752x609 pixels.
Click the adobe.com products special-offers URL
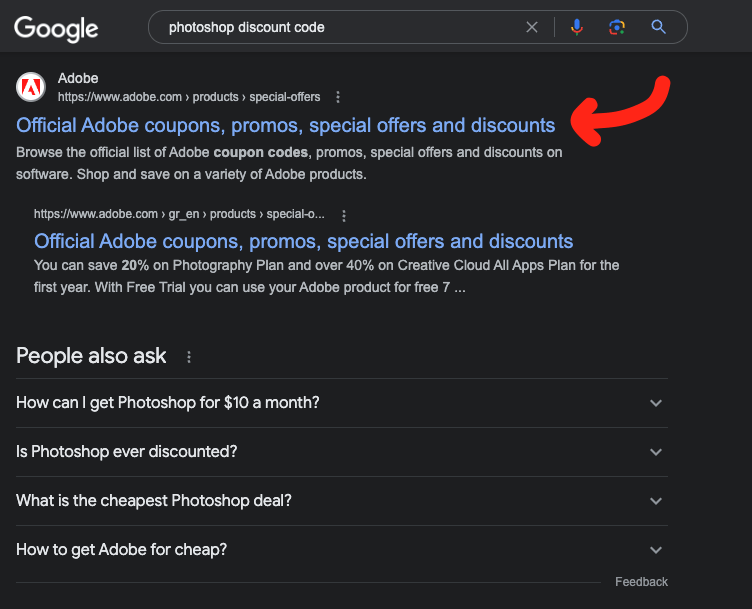189,97
